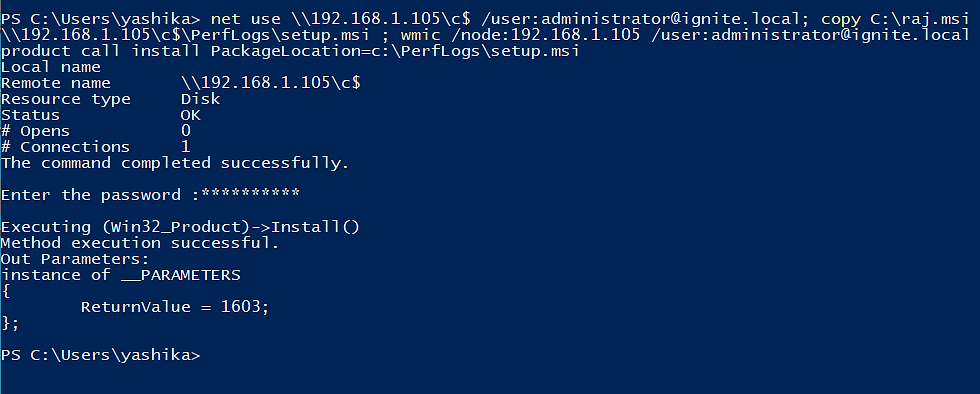Viewport: 980px width, 394px height.
Task: Click 'instance of __PARAMETERS' text
Action: [x=121, y=275]
